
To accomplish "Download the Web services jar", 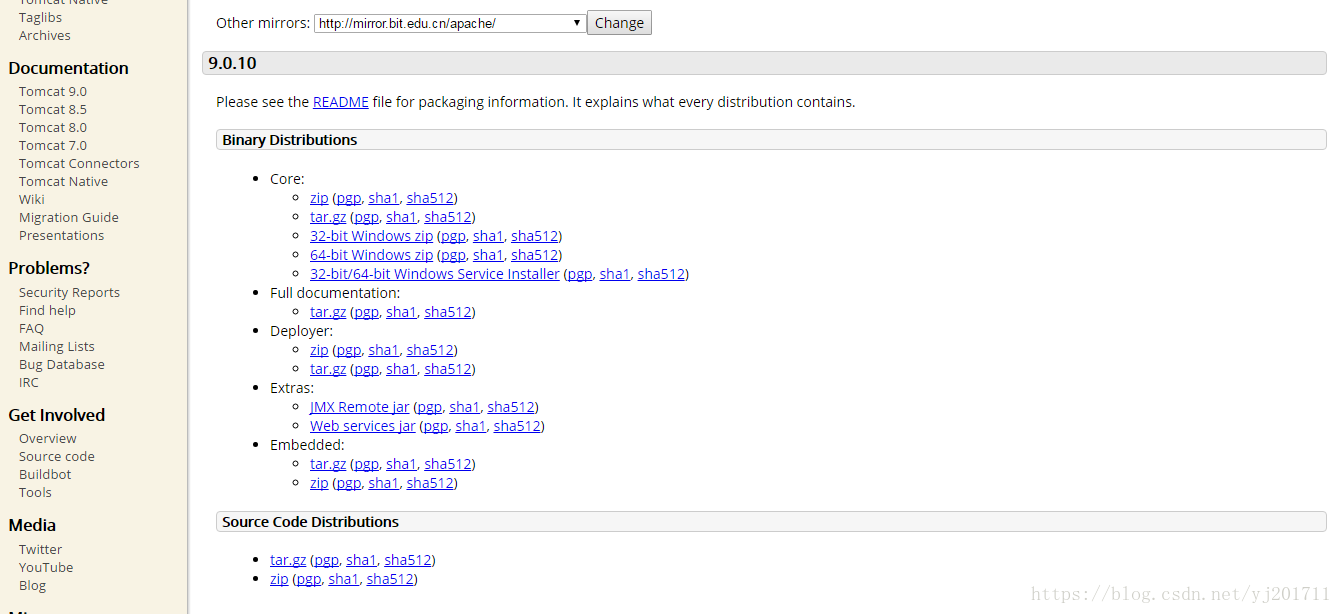I will click(363, 426).
